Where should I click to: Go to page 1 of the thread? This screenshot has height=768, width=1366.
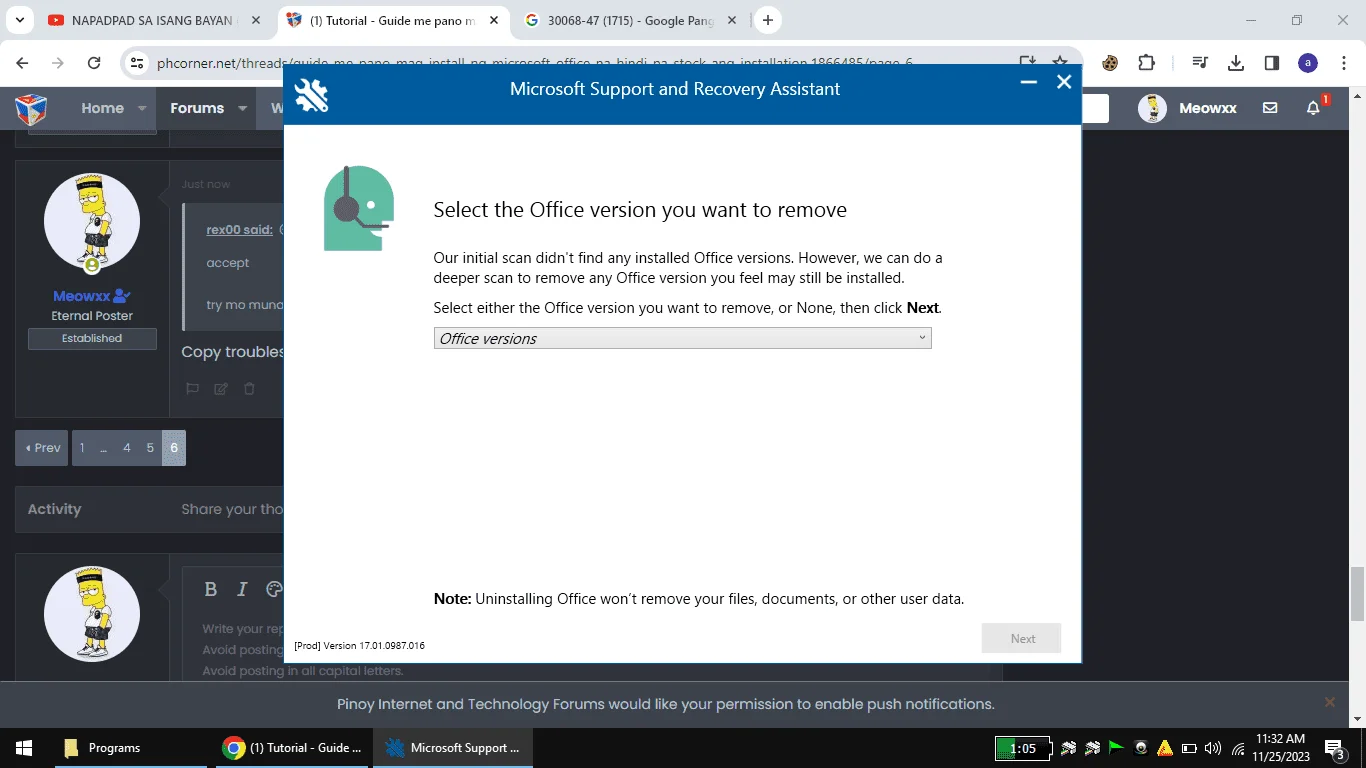click(82, 448)
